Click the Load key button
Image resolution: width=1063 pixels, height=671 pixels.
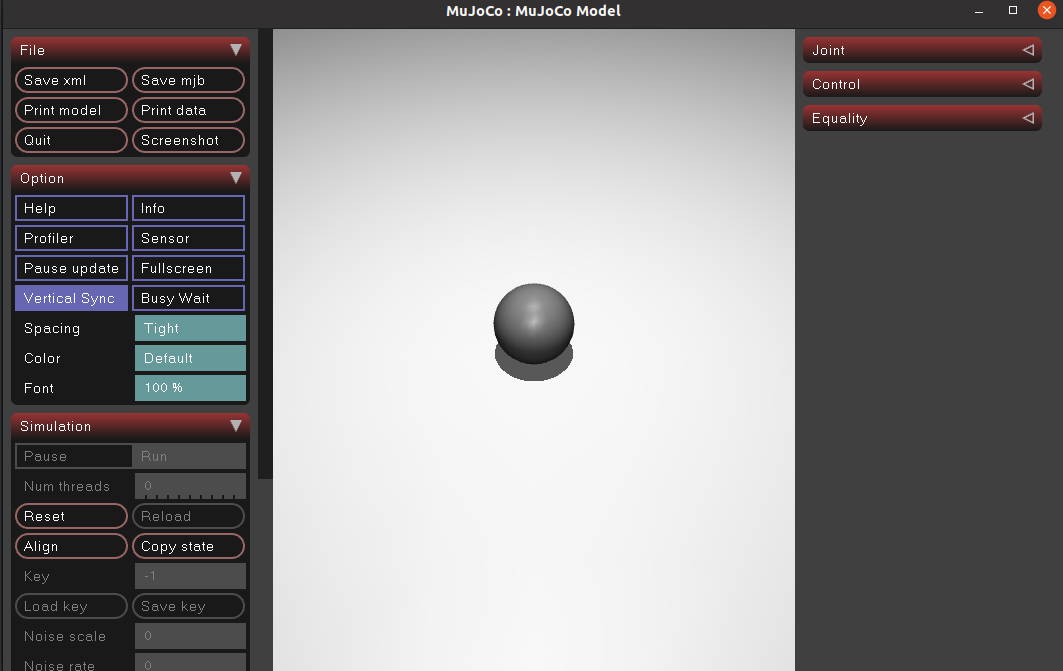click(71, 606)
